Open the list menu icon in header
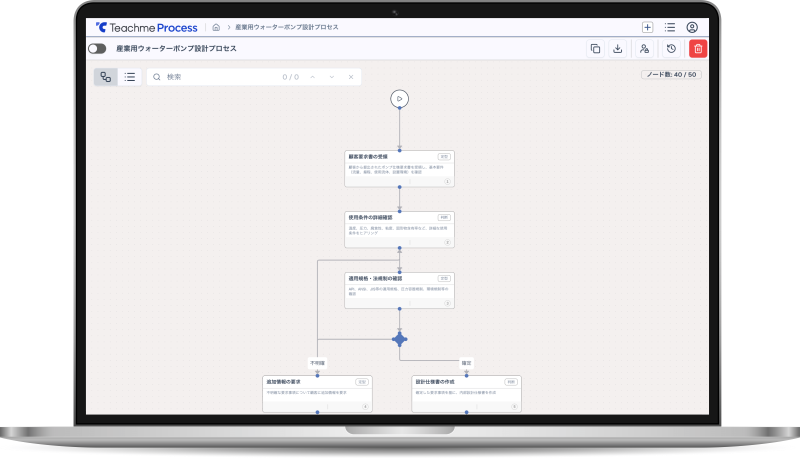This screenshot has height=458, width=800. point(670,27)
